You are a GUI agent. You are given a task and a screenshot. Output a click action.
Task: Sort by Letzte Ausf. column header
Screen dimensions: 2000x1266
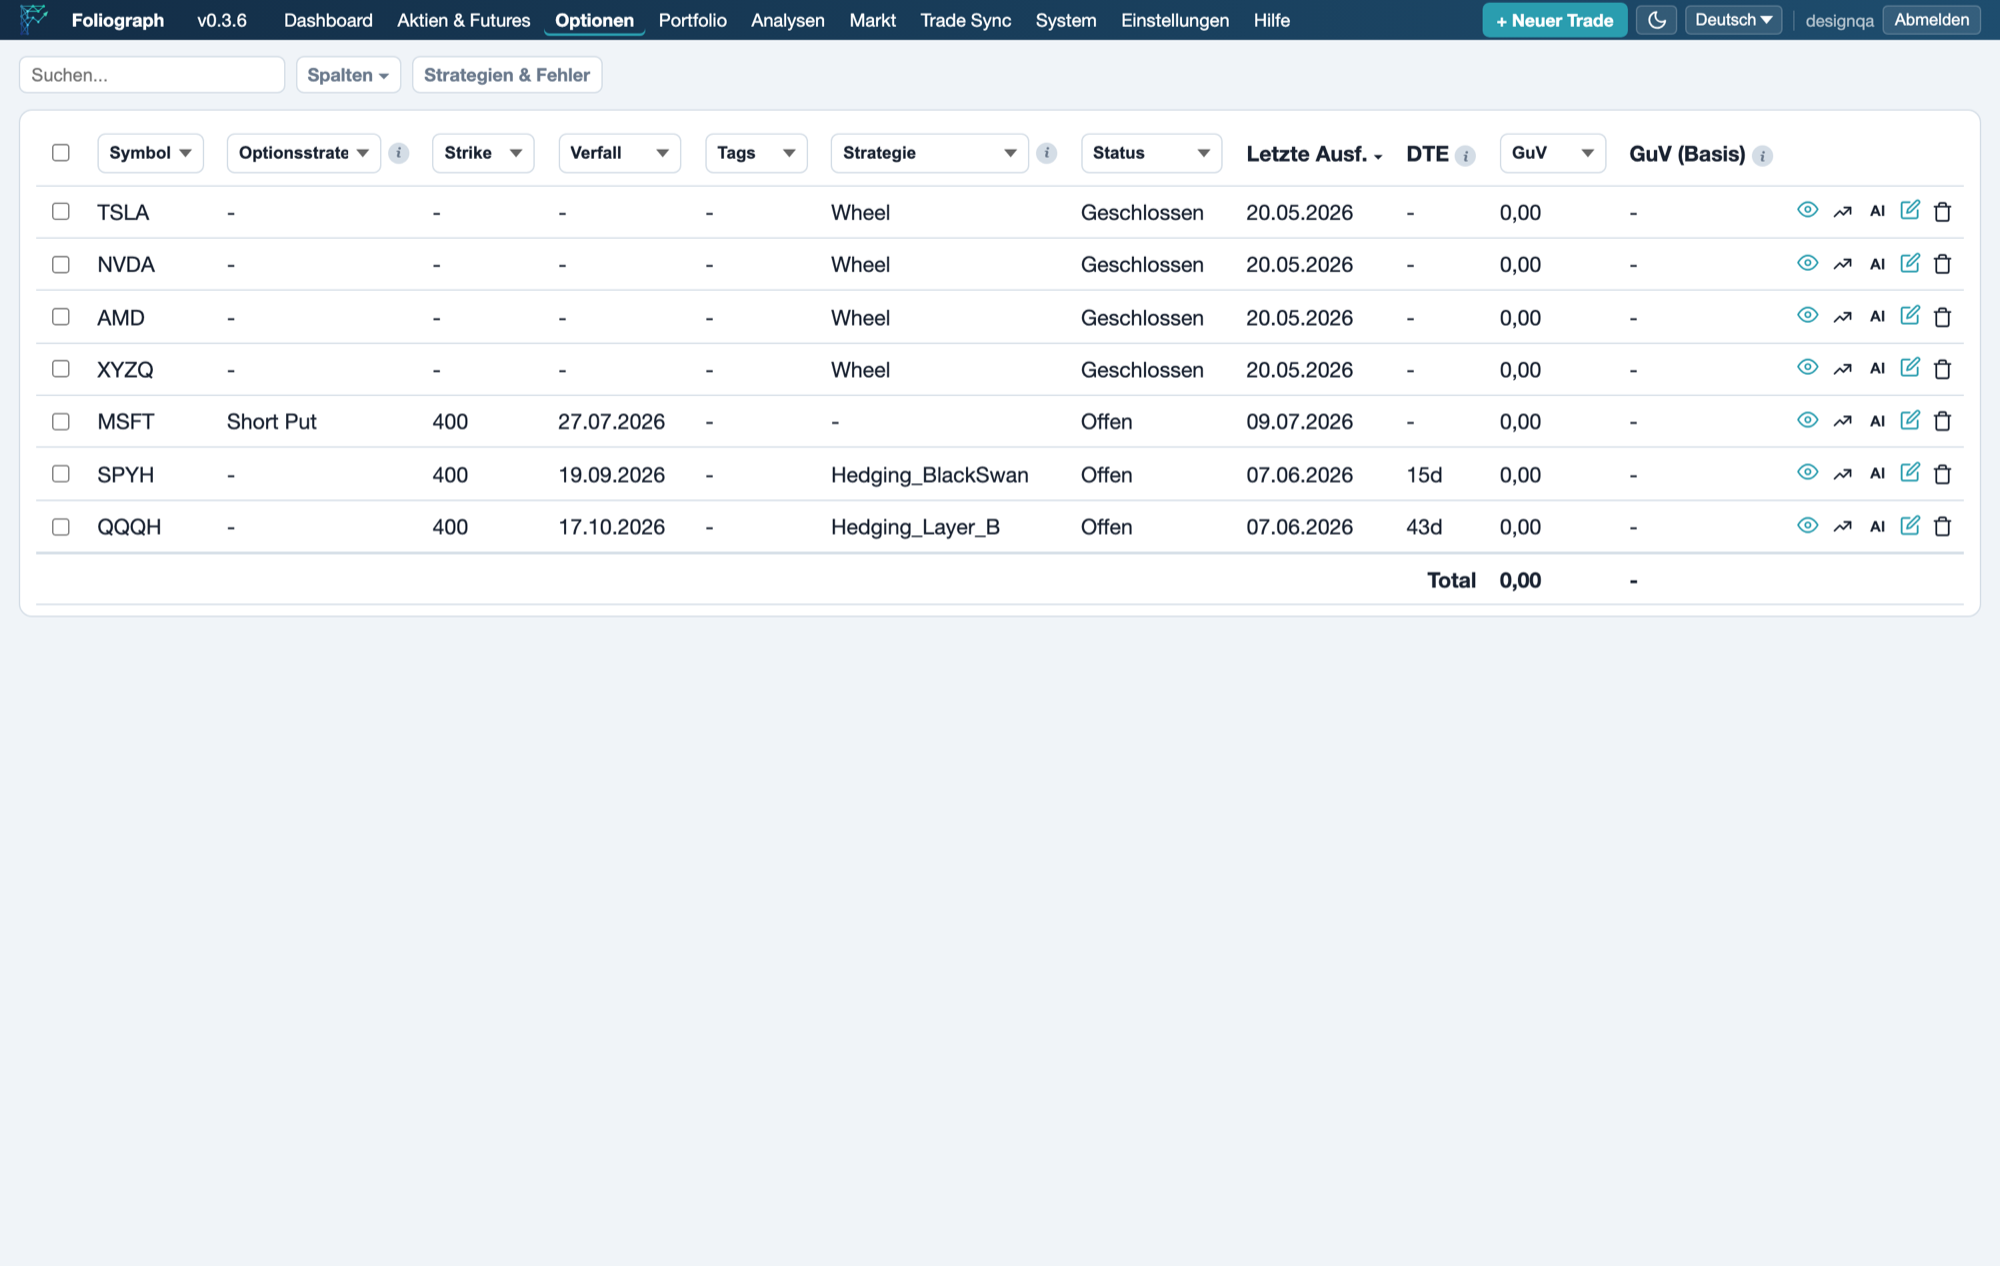click(x=1314, y=154)
